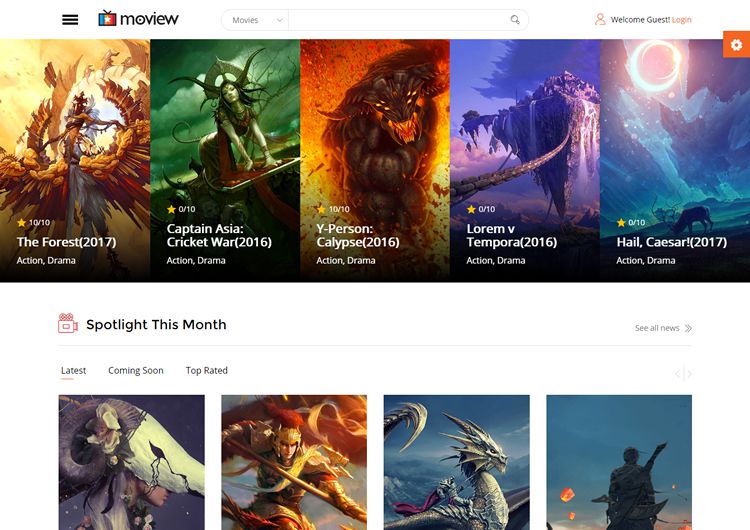750x530 pixels.
Task: Click the carousel next arrow
Action: 689,374
